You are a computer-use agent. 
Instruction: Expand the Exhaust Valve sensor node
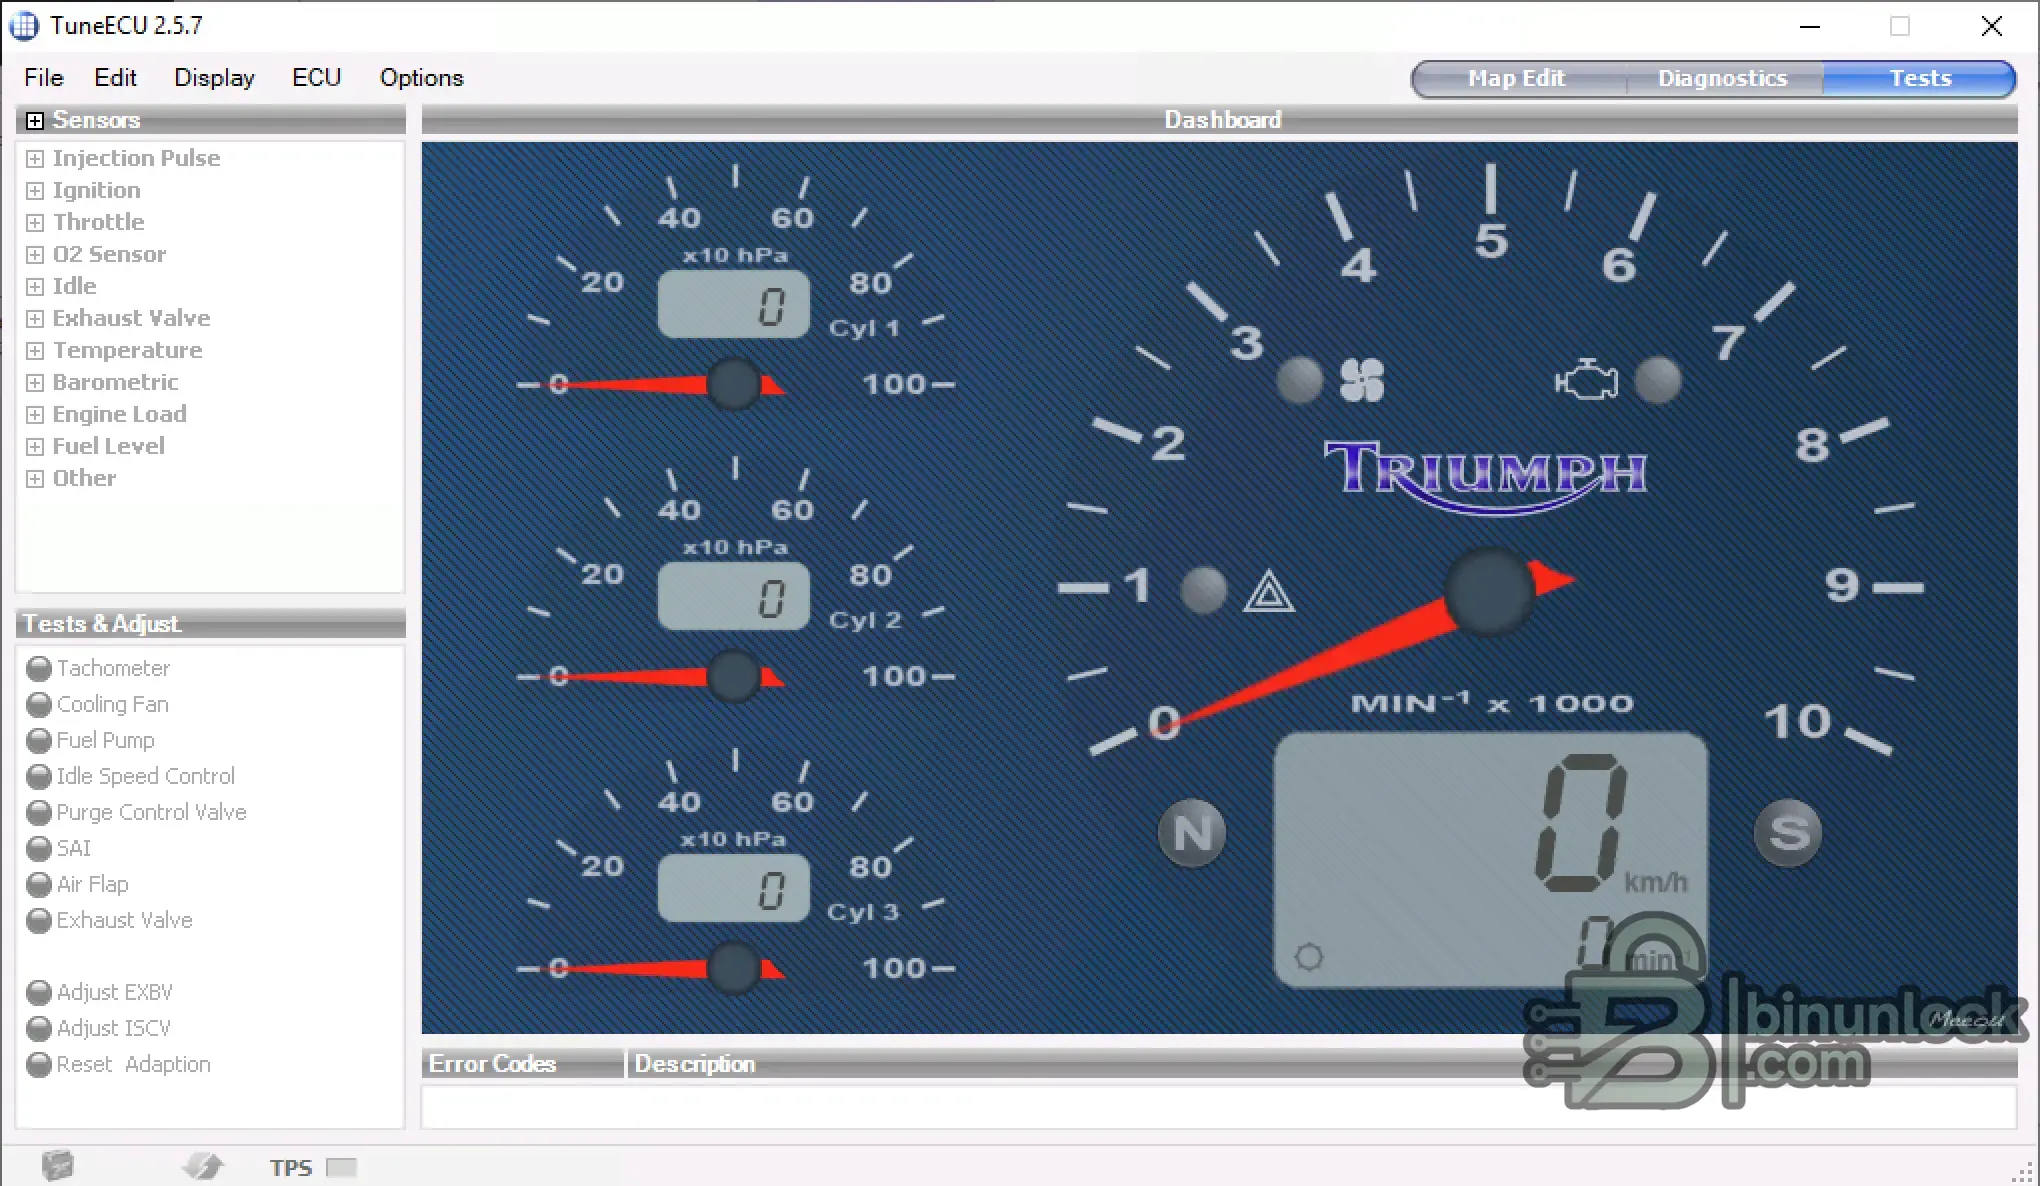point(35,318)
